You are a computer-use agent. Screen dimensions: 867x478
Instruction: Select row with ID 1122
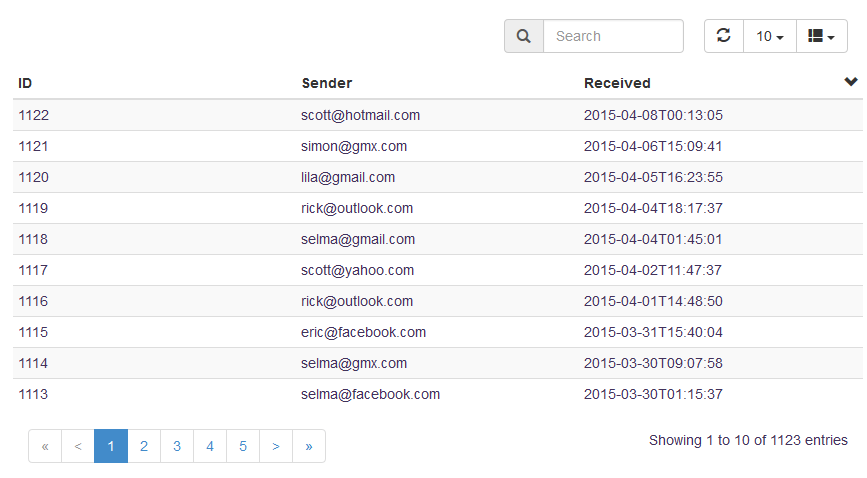tap(437, 115)
